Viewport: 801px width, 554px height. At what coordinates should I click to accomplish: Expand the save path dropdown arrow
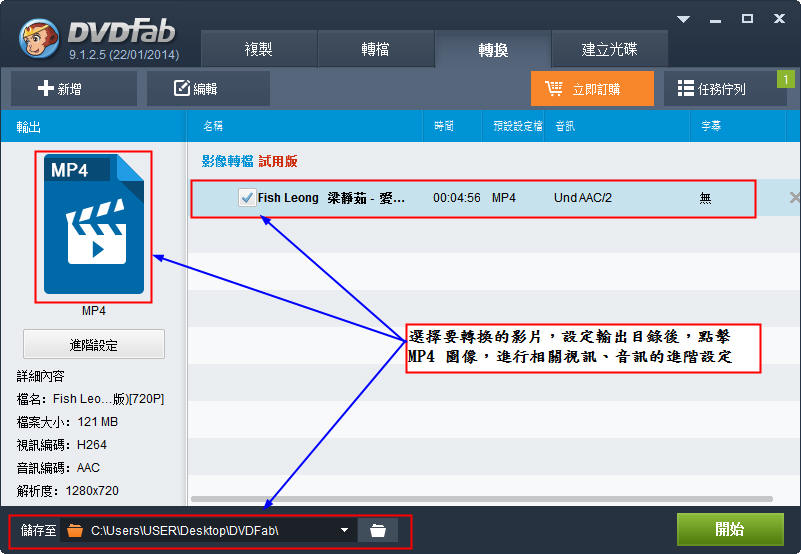tap(344, 530)
